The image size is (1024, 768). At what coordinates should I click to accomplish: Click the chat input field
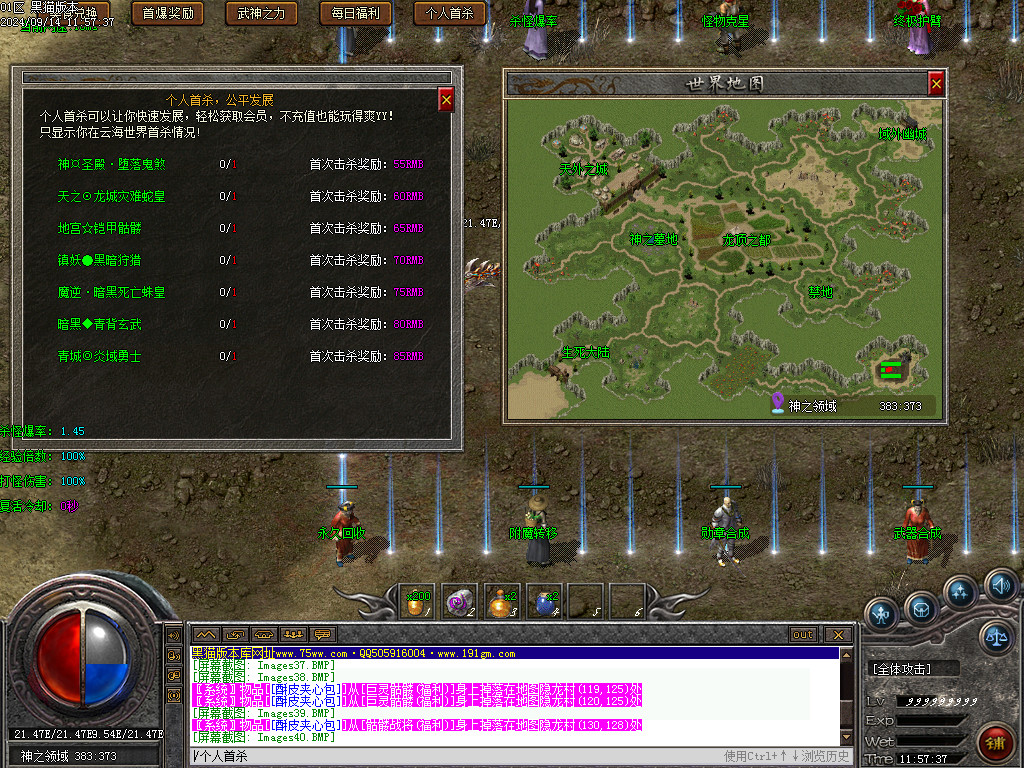coord(521,756)
